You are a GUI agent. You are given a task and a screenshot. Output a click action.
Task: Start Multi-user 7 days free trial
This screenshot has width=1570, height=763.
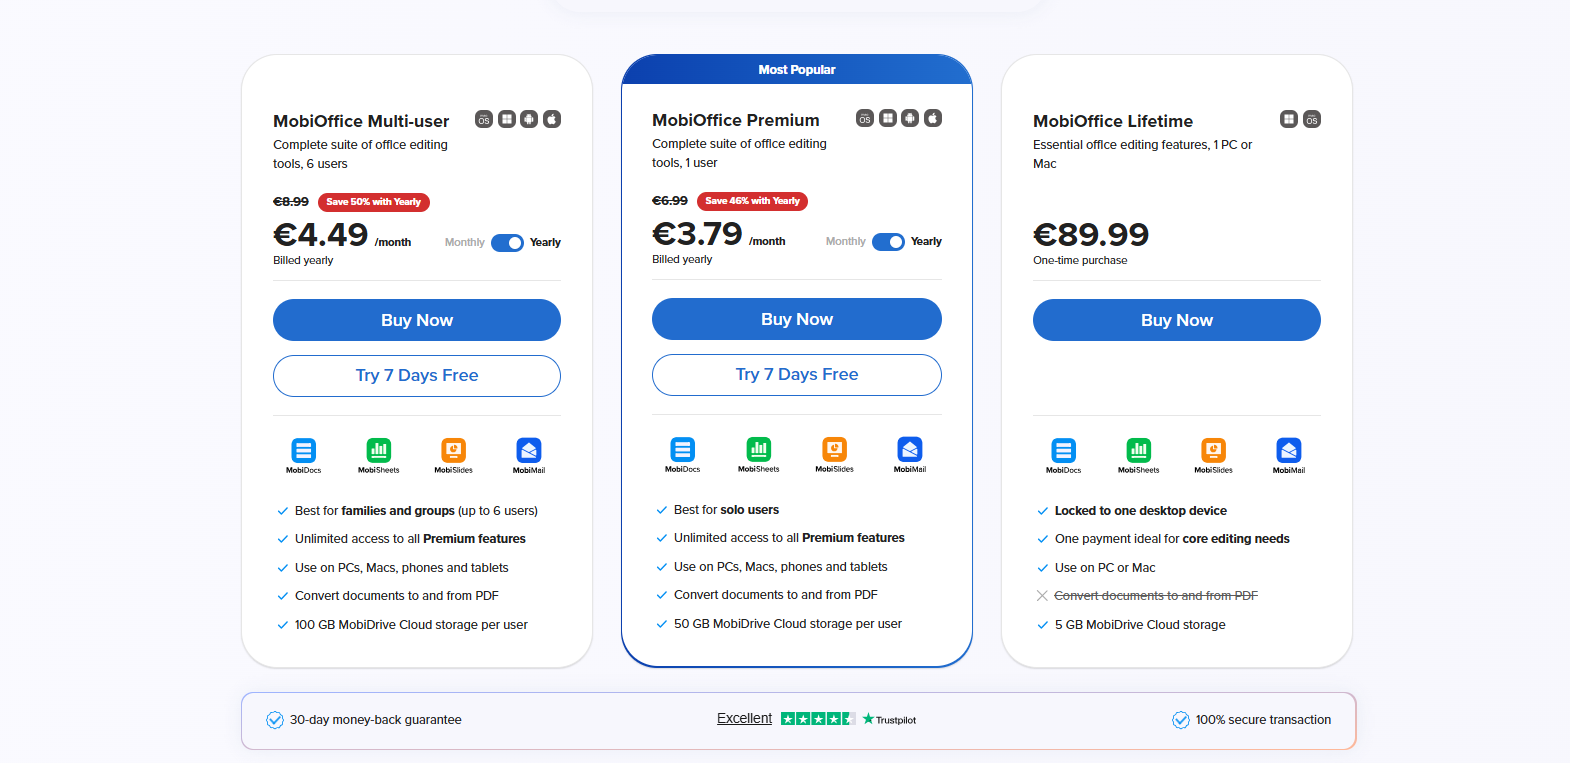click(x=417, y=376)
